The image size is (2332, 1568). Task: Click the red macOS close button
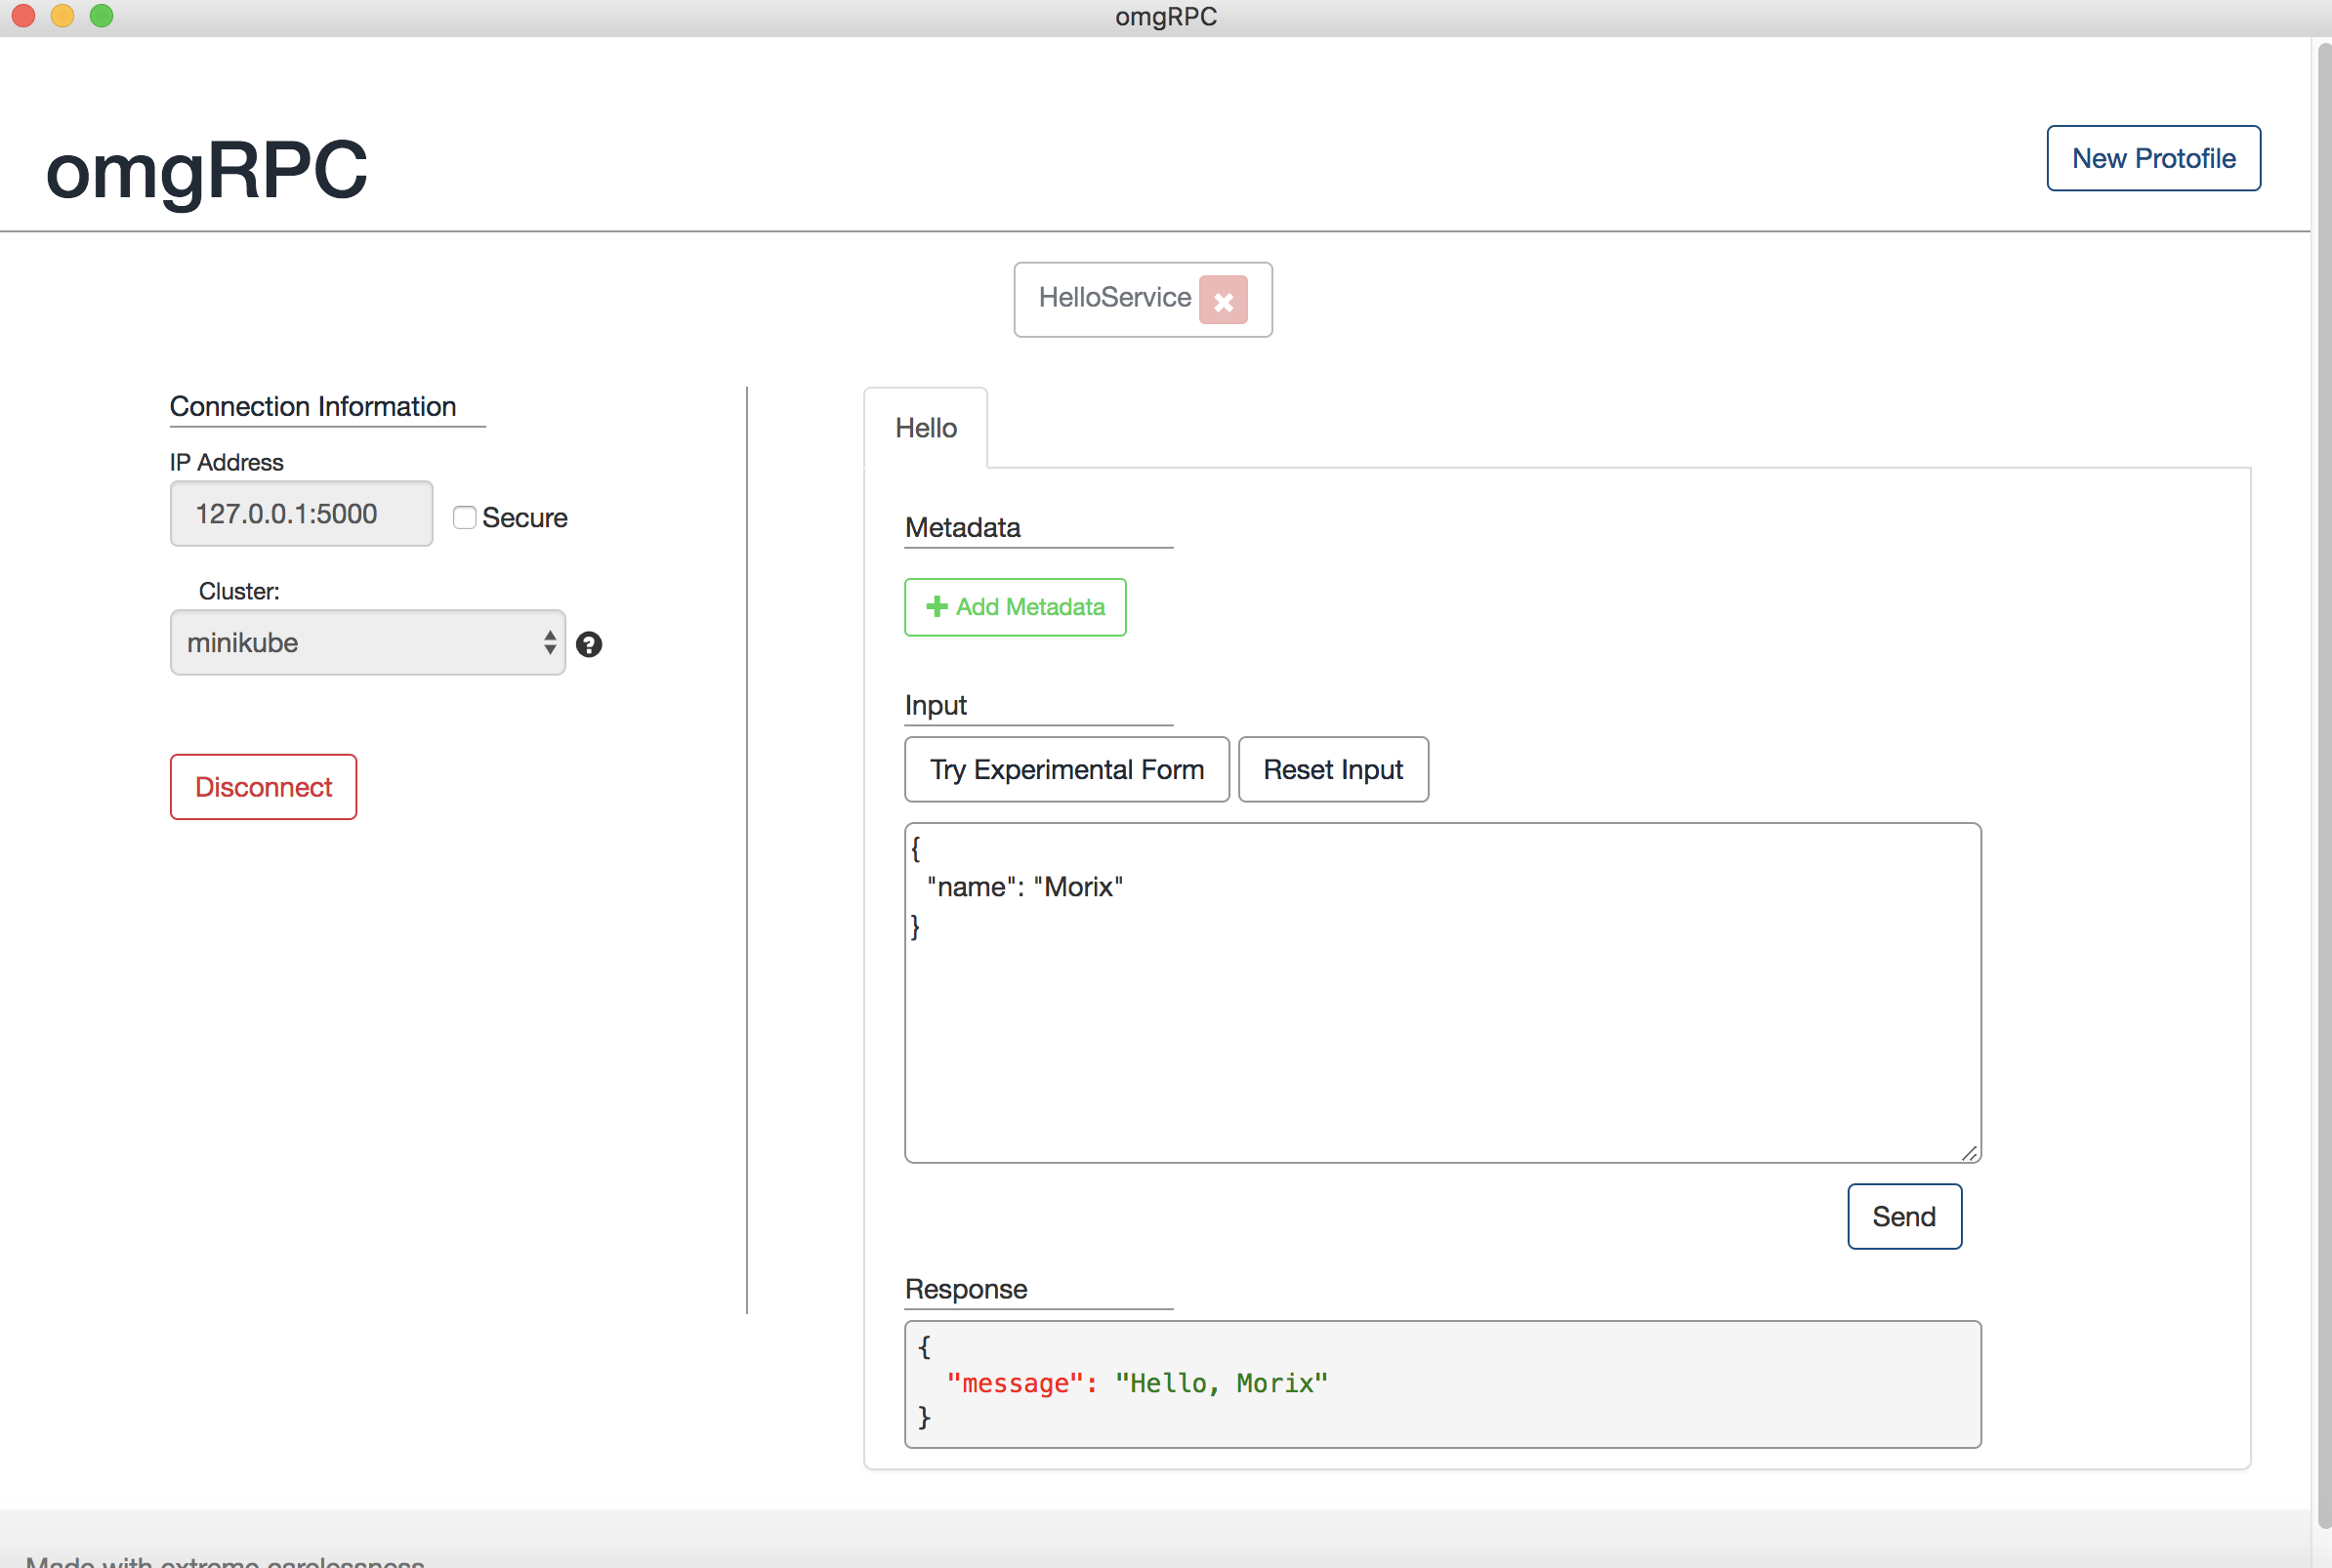pos(24,16)
